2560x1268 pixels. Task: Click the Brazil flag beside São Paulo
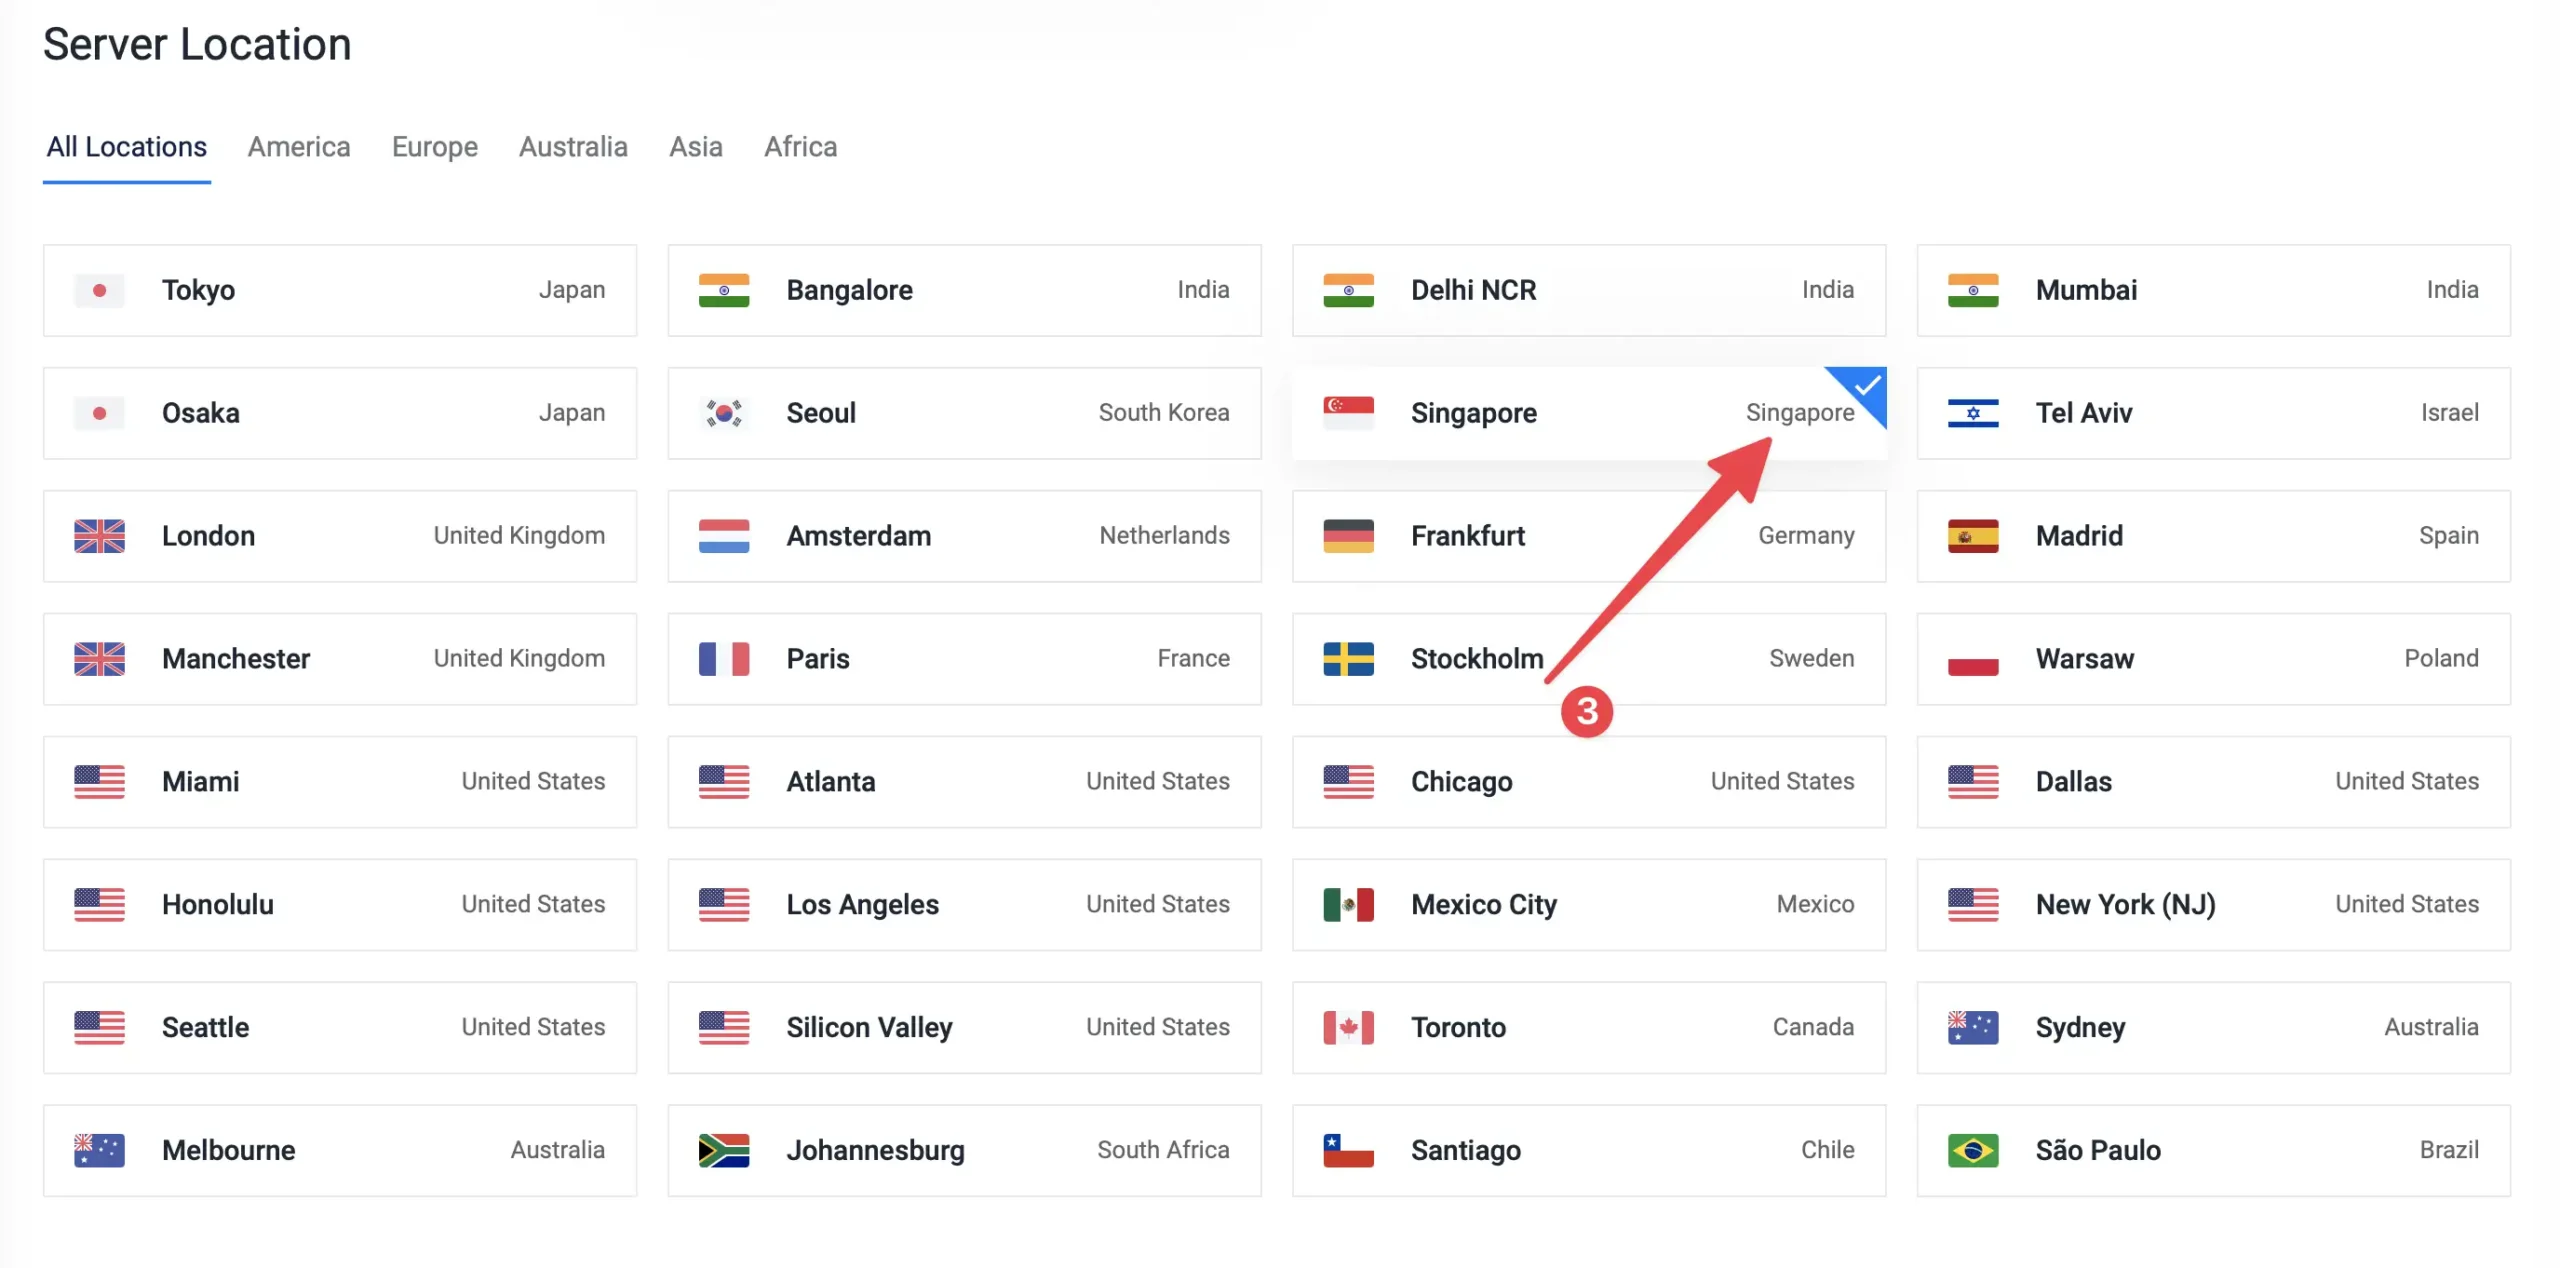(x=1972, y=1150)
